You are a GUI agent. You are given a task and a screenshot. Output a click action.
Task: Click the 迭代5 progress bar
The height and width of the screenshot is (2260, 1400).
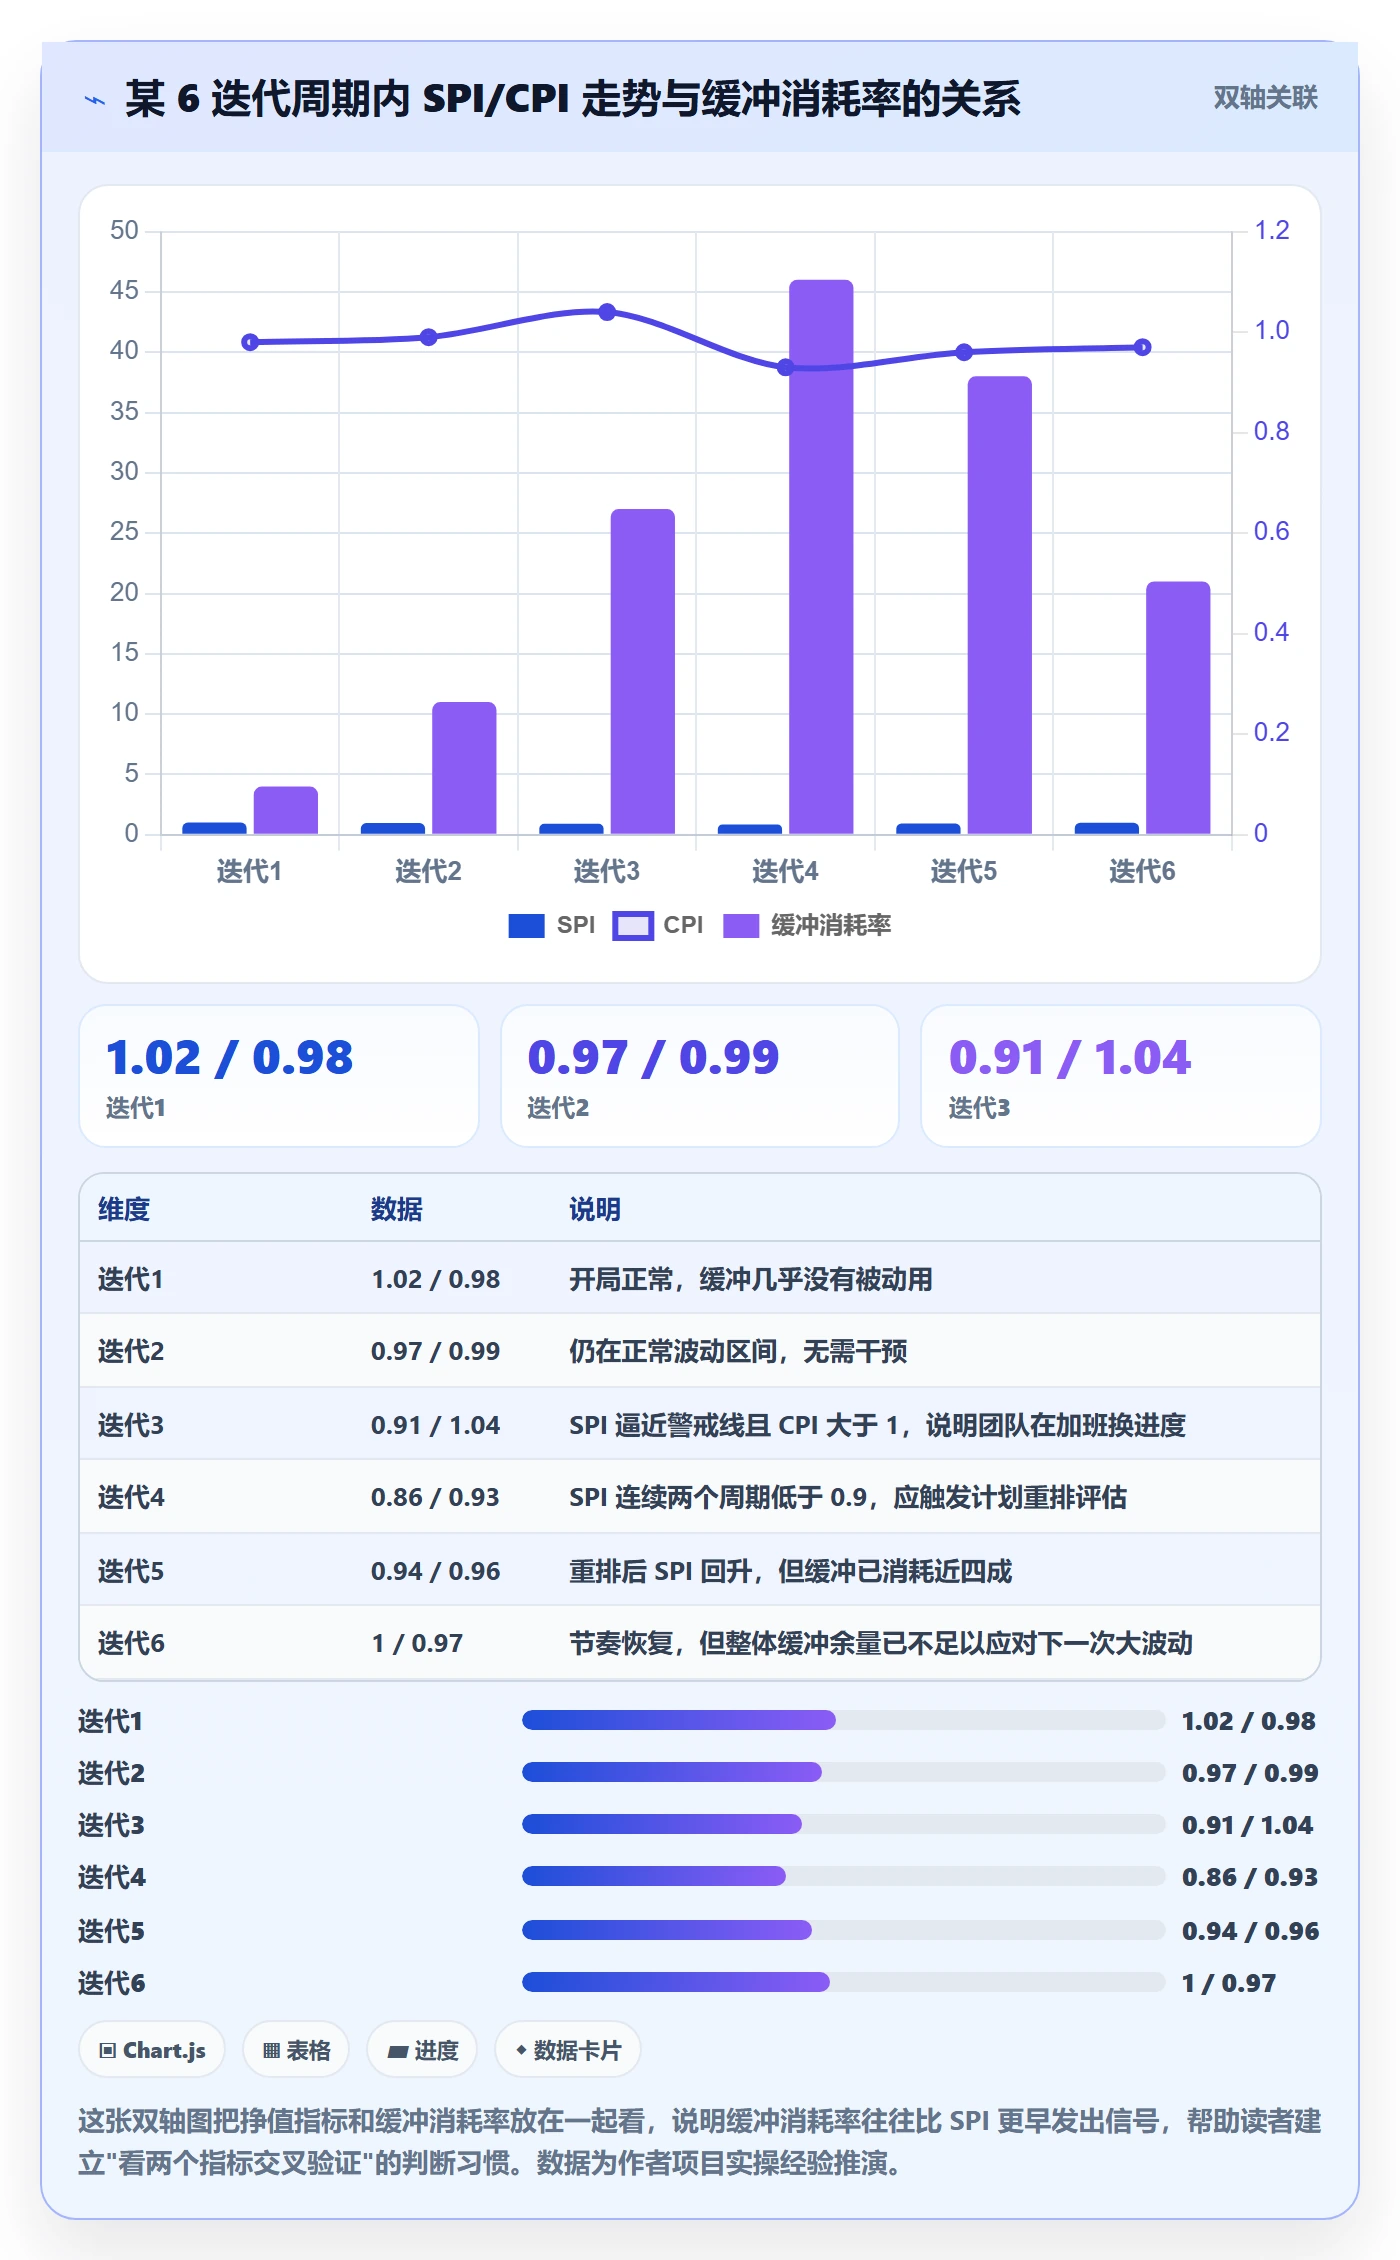pyautogui.click(x=843, y=1930)
